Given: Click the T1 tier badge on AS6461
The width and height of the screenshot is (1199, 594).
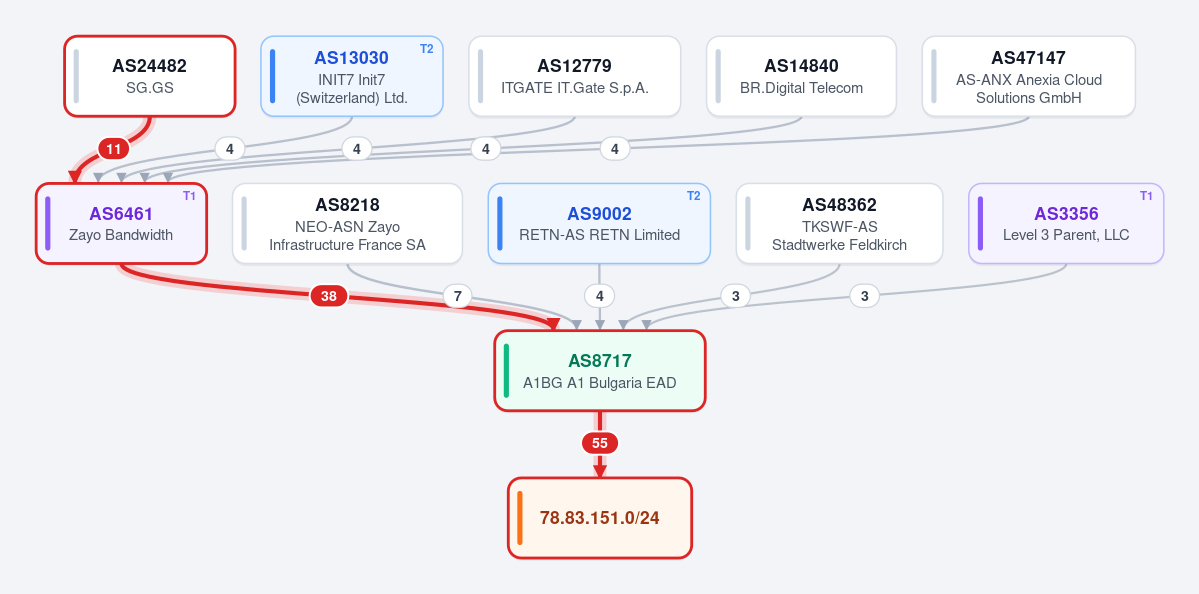Looking at the screenshot, I should [x=189, y=196].
